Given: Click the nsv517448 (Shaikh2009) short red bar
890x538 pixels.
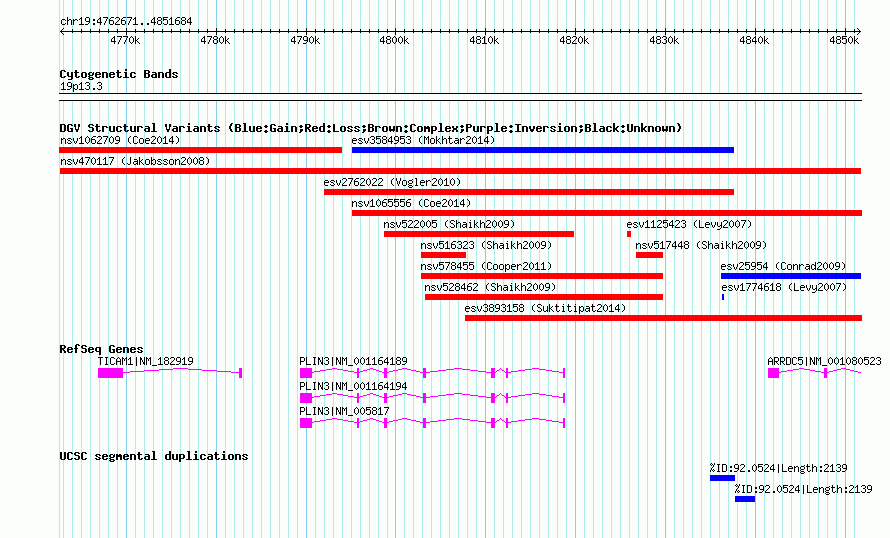Looking at the screenshot, I should 649,255.
